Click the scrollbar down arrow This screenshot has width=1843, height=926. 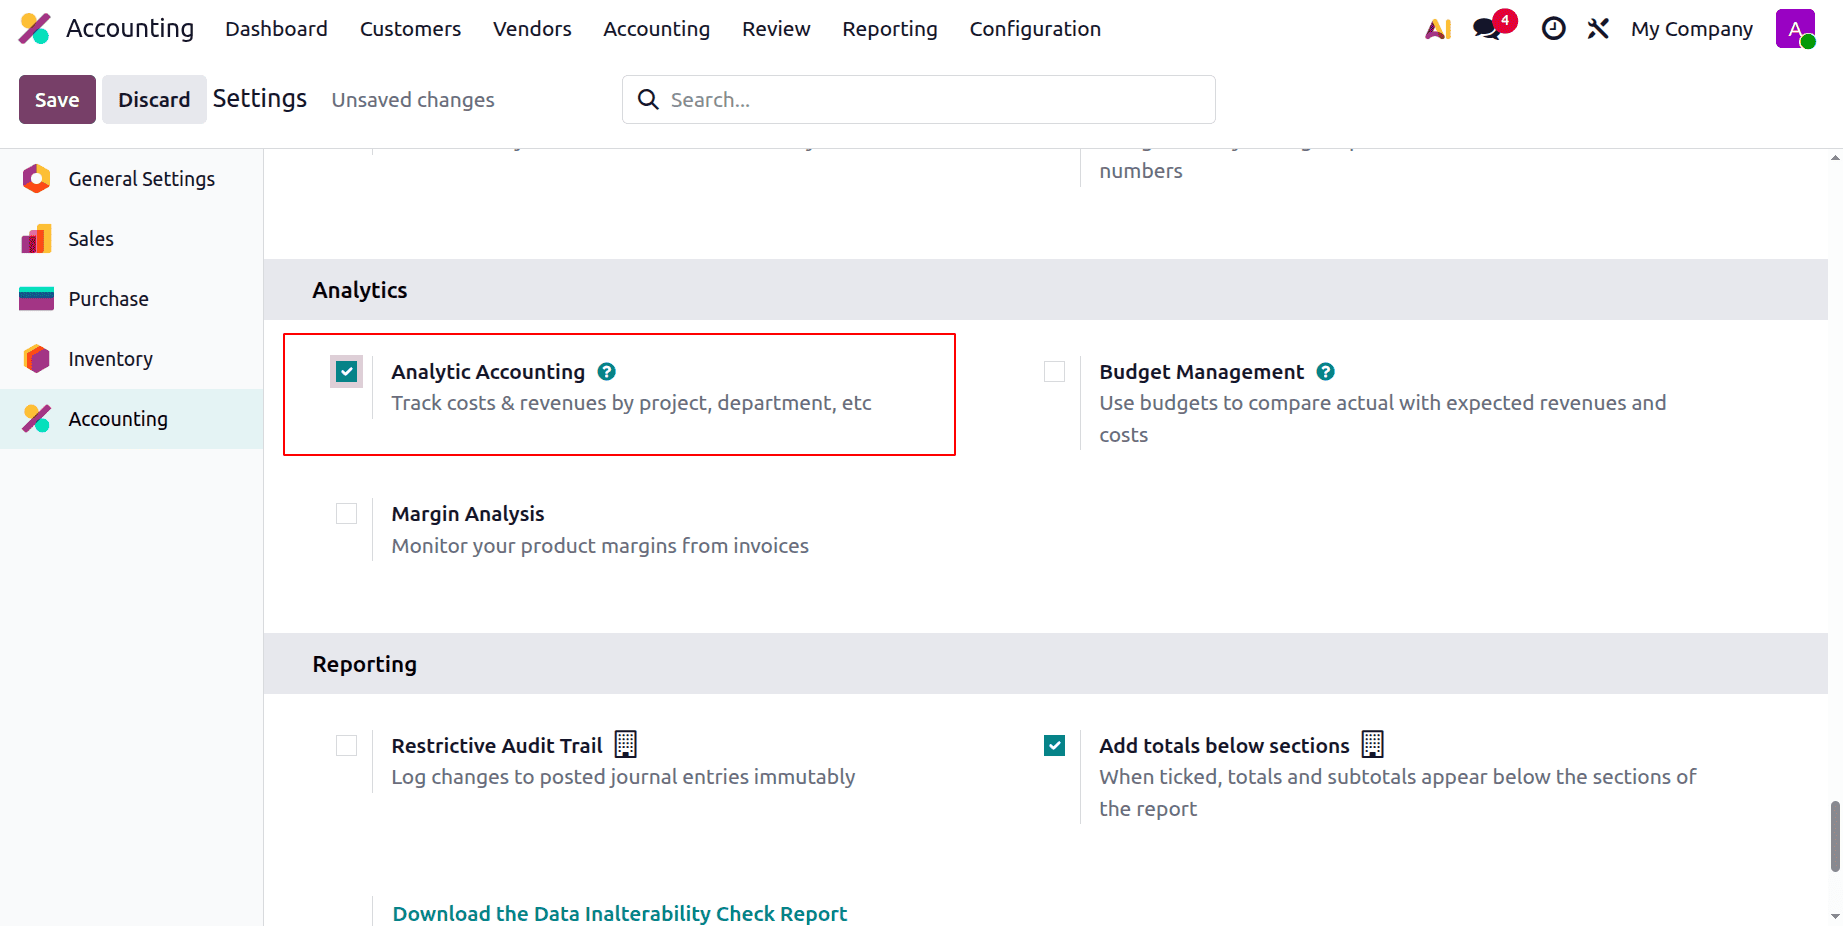point(1835,916)
